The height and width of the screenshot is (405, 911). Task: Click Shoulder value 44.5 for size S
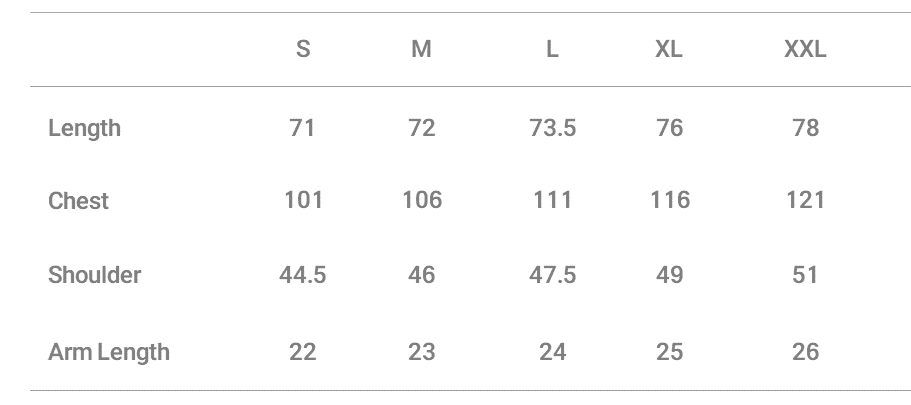[302, 275]
